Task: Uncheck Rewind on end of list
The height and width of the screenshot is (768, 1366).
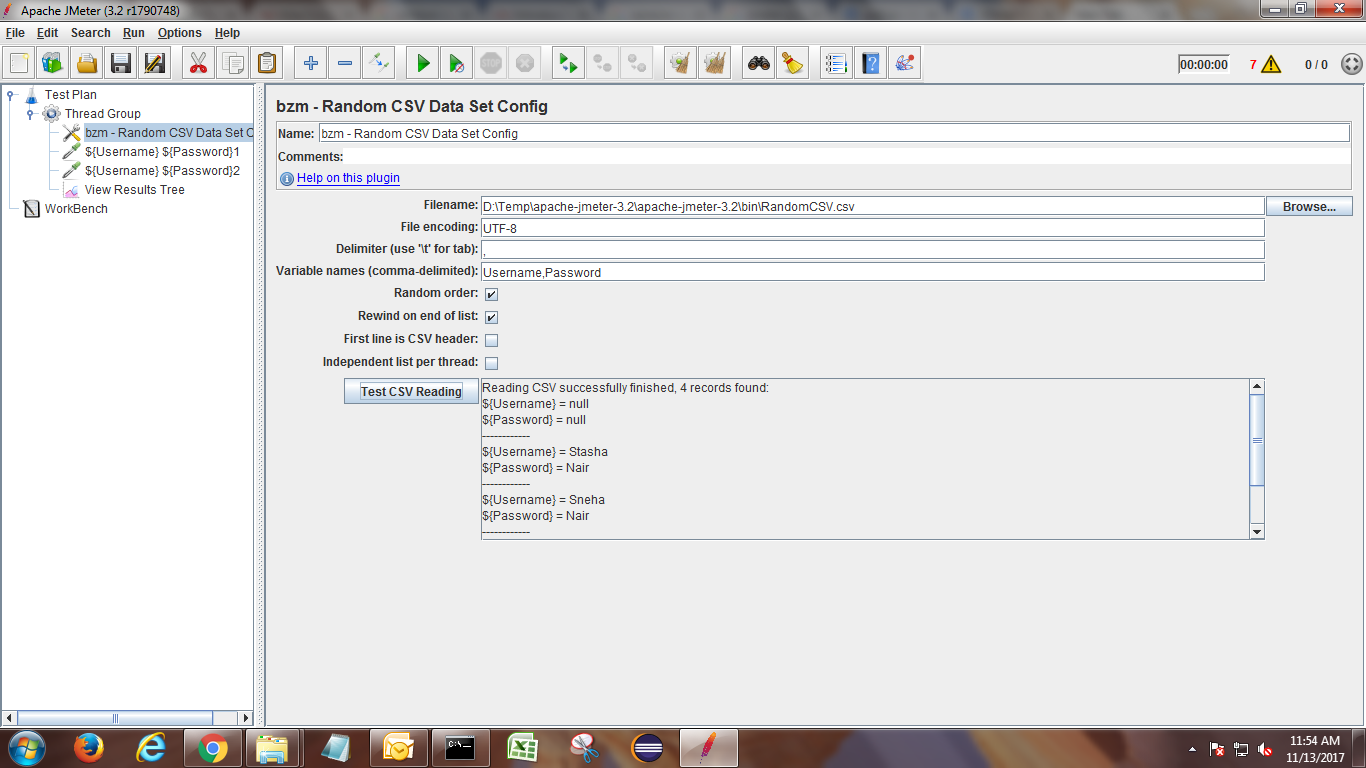Action: (491, 317)
